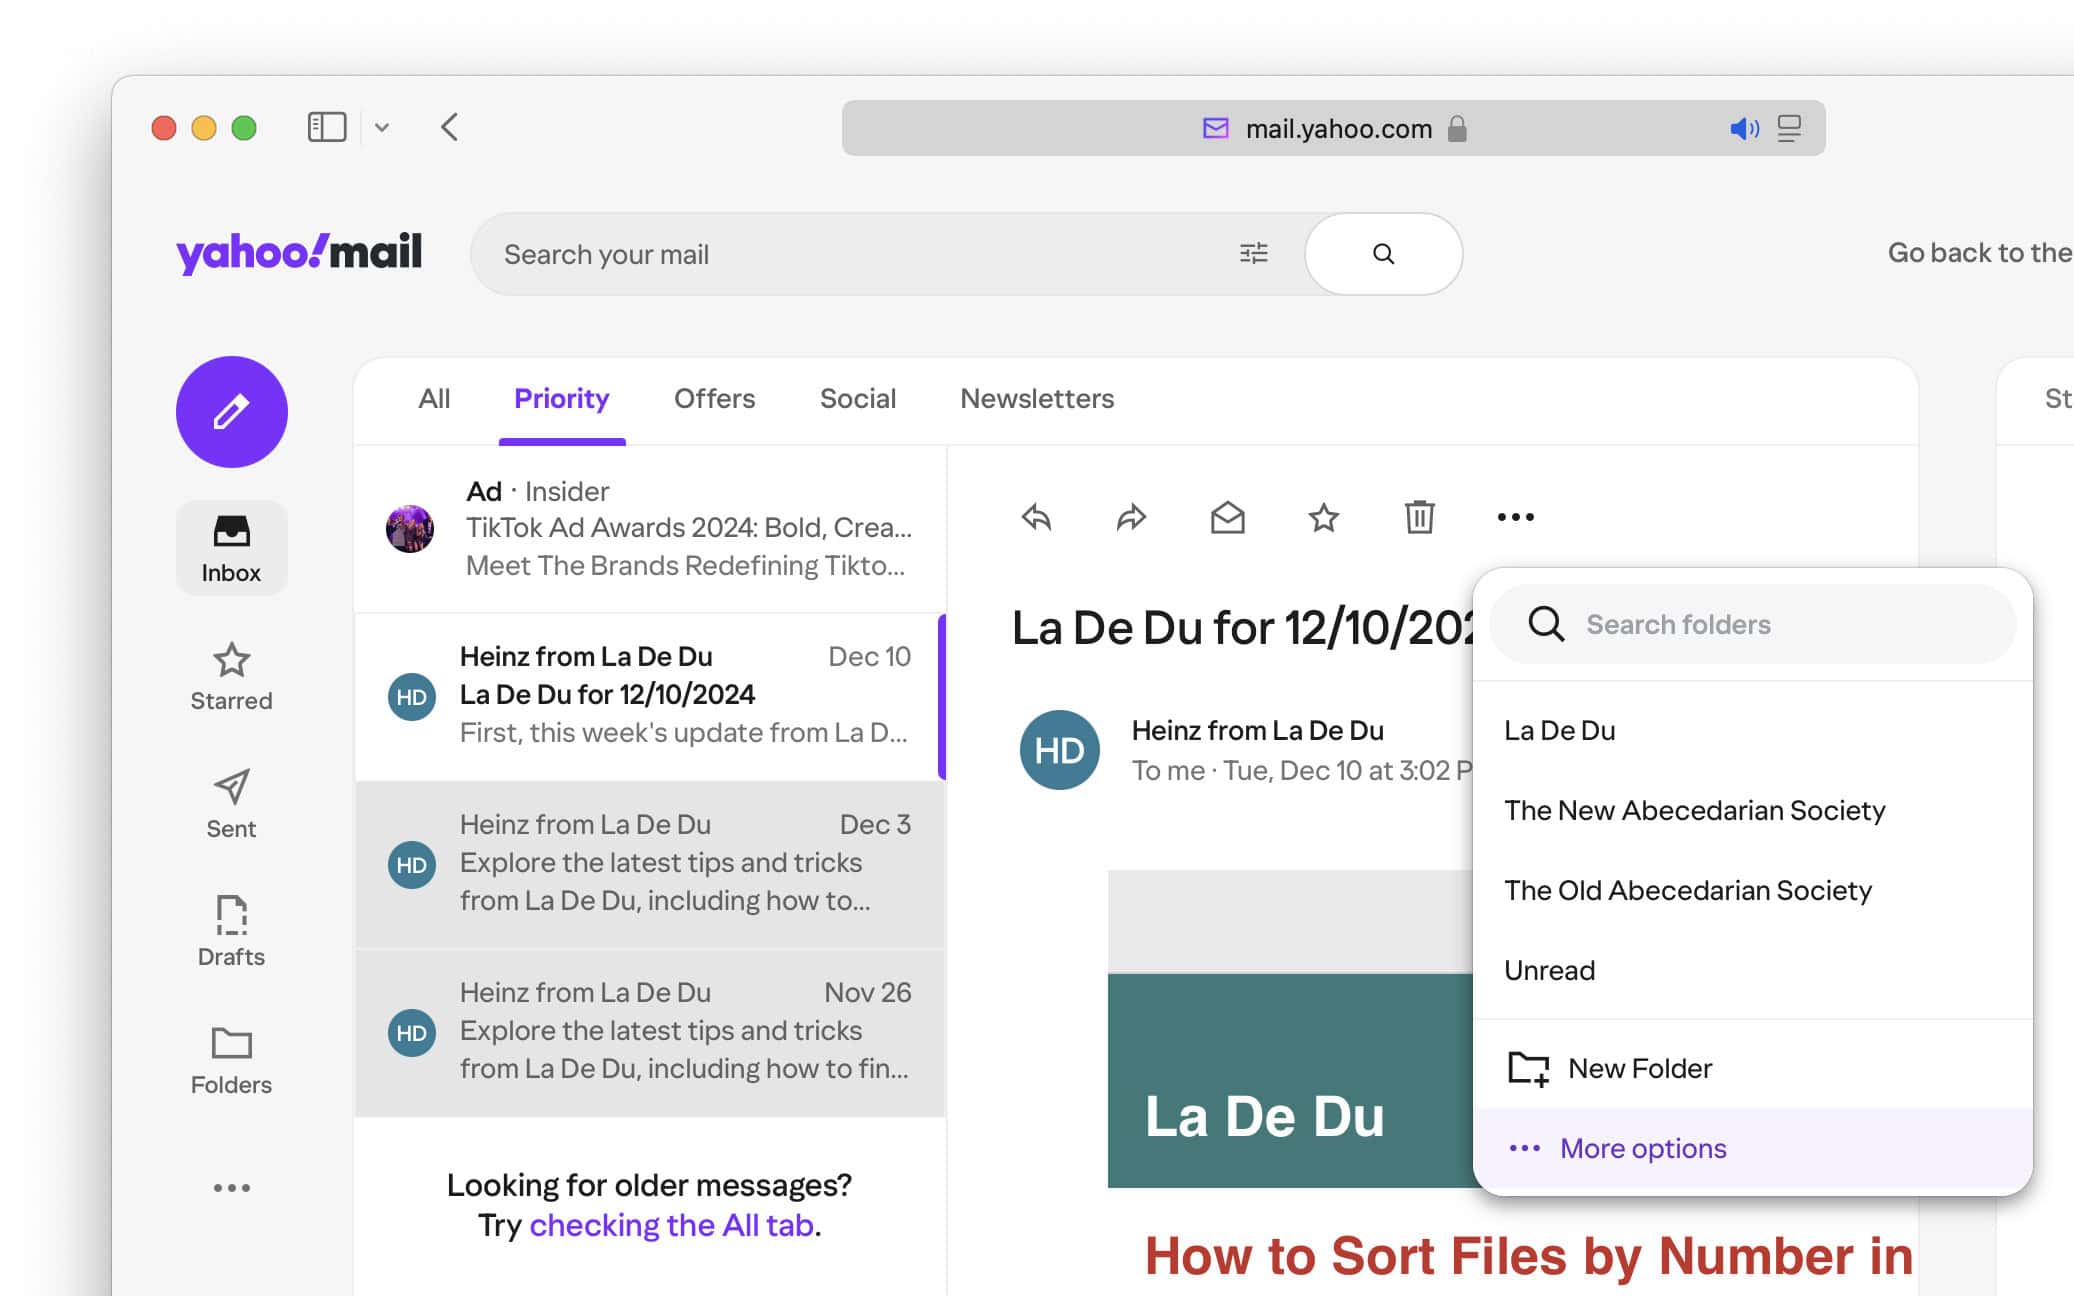This screenshot has height=1296, width=2074.
Task: Switch to the Social tab
Action: click(x=857, y=399)
